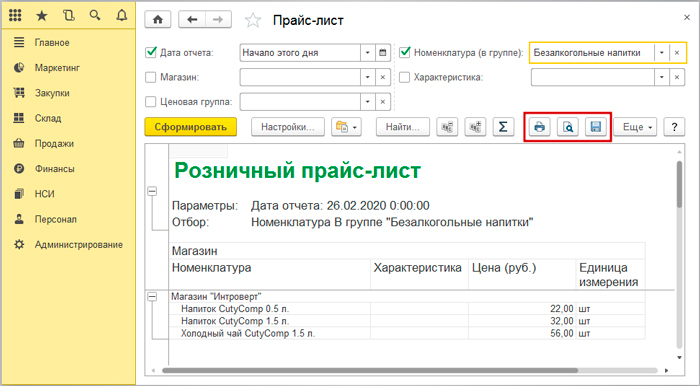Open Ценовая группа dropdown arrow

tap(367, 102)
